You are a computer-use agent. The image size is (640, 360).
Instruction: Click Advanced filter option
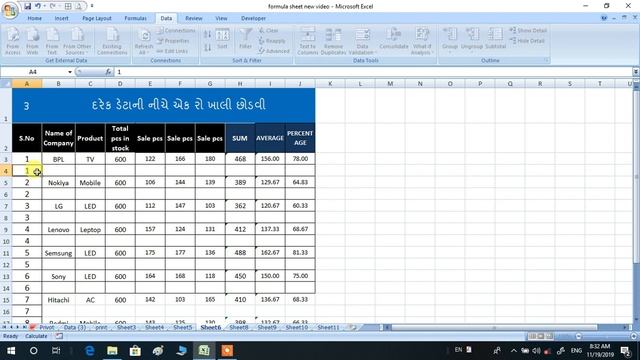tap(274, 51)
